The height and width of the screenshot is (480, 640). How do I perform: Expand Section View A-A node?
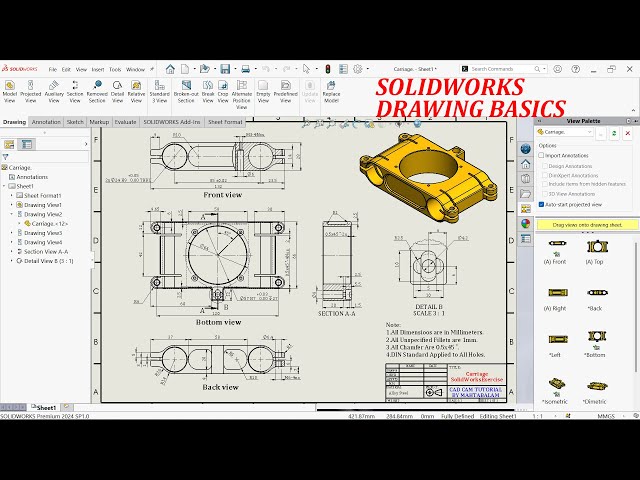[12, 252]
